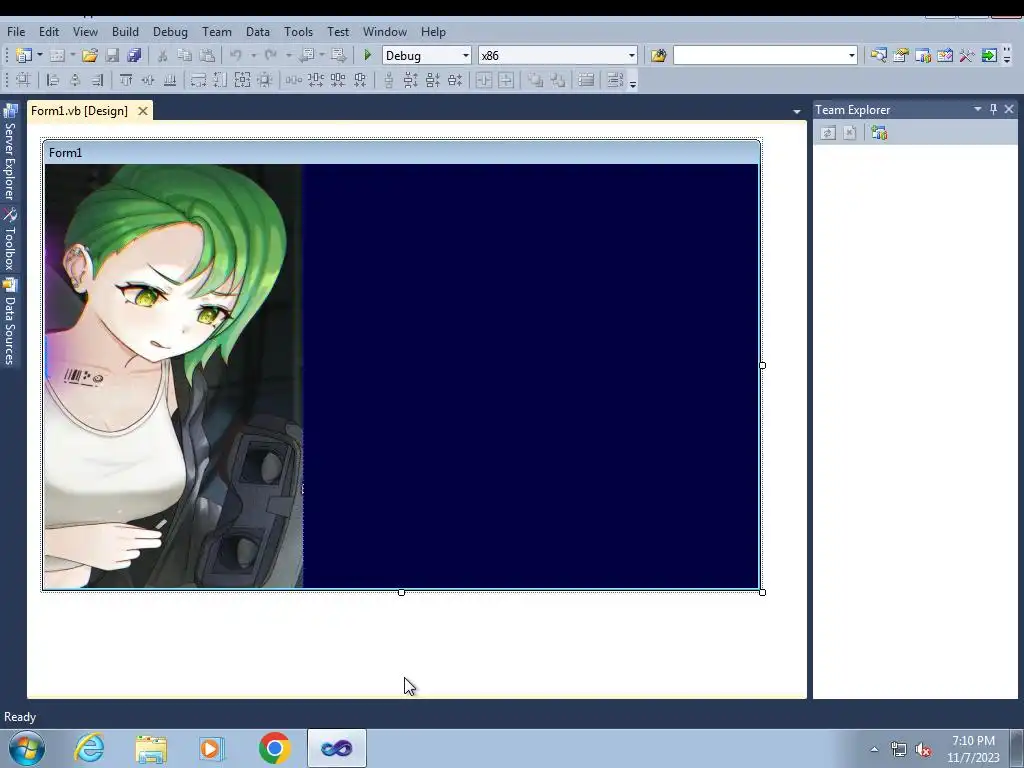Screen dimensions: 1024x768
Task: Click the New Project toolbar icon
Action: (24, 56)
